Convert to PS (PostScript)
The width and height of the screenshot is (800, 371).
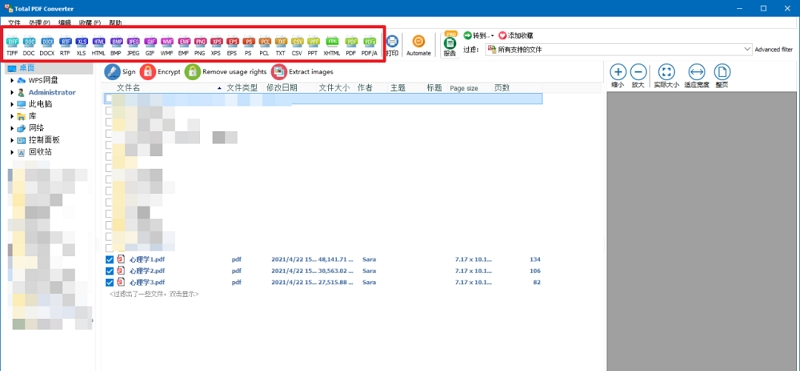coord(248,45)
